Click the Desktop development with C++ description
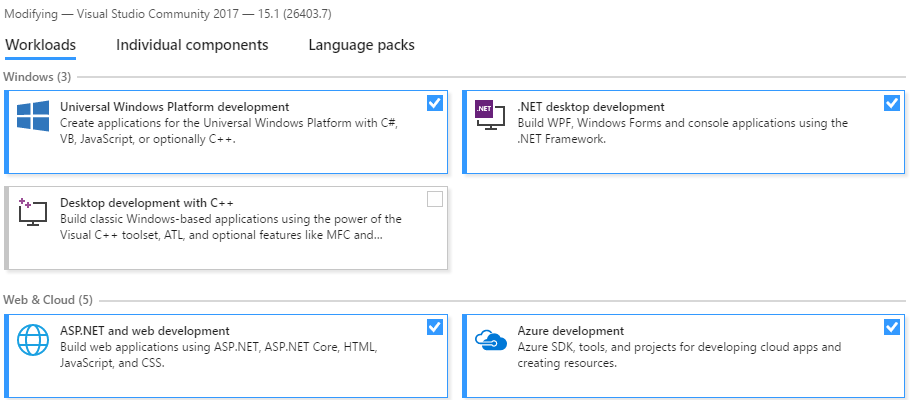Screen dimensions: 912x400 [x=231, y=227]
